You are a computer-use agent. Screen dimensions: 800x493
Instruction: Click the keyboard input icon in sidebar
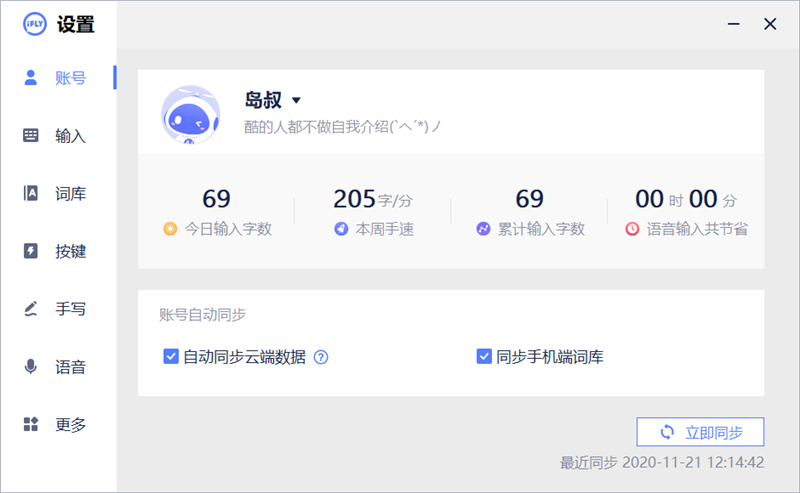coord(31,135)
